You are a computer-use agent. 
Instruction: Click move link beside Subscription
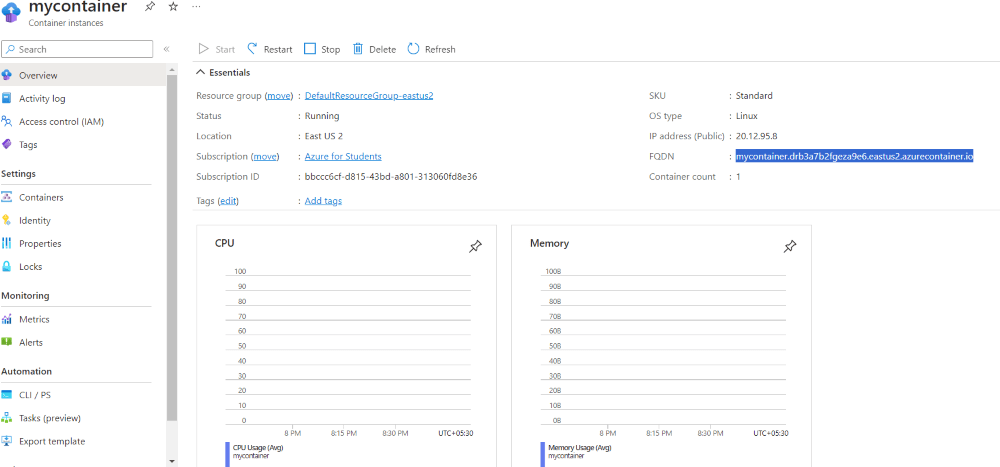click(267, 156)
